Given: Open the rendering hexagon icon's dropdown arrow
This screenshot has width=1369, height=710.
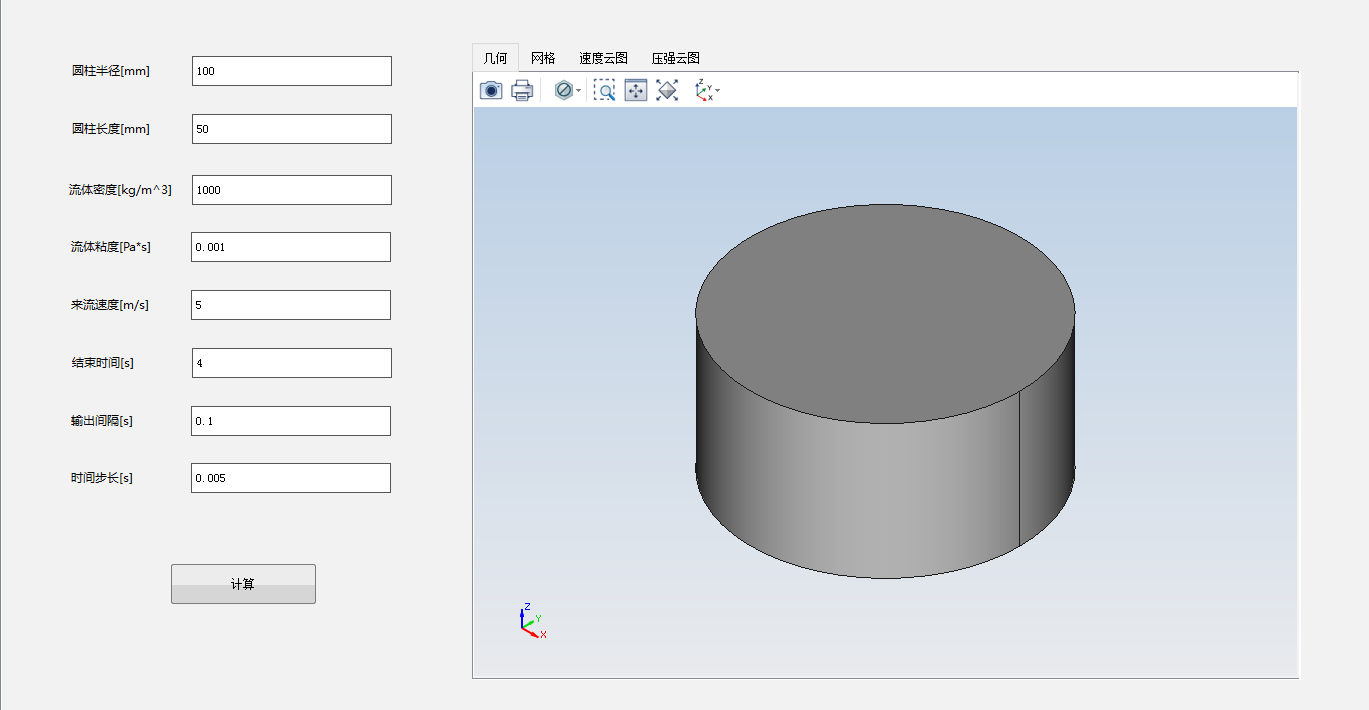Looking at the screenshot, I should [578, 91].
